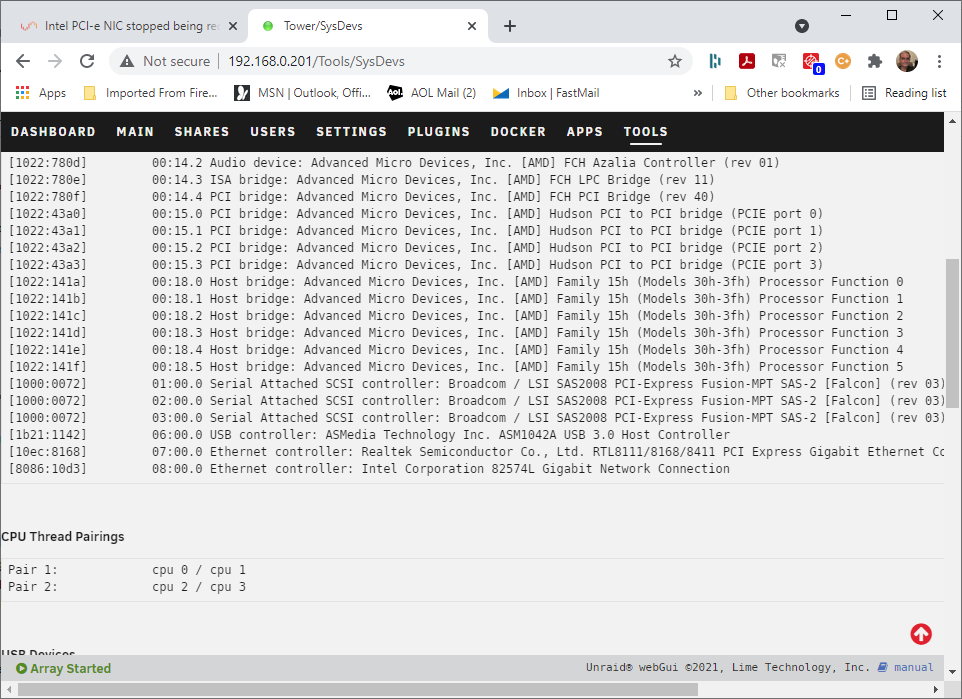Go to the Main page
This screenshot has width=962, height=699.
click(135, 131)
